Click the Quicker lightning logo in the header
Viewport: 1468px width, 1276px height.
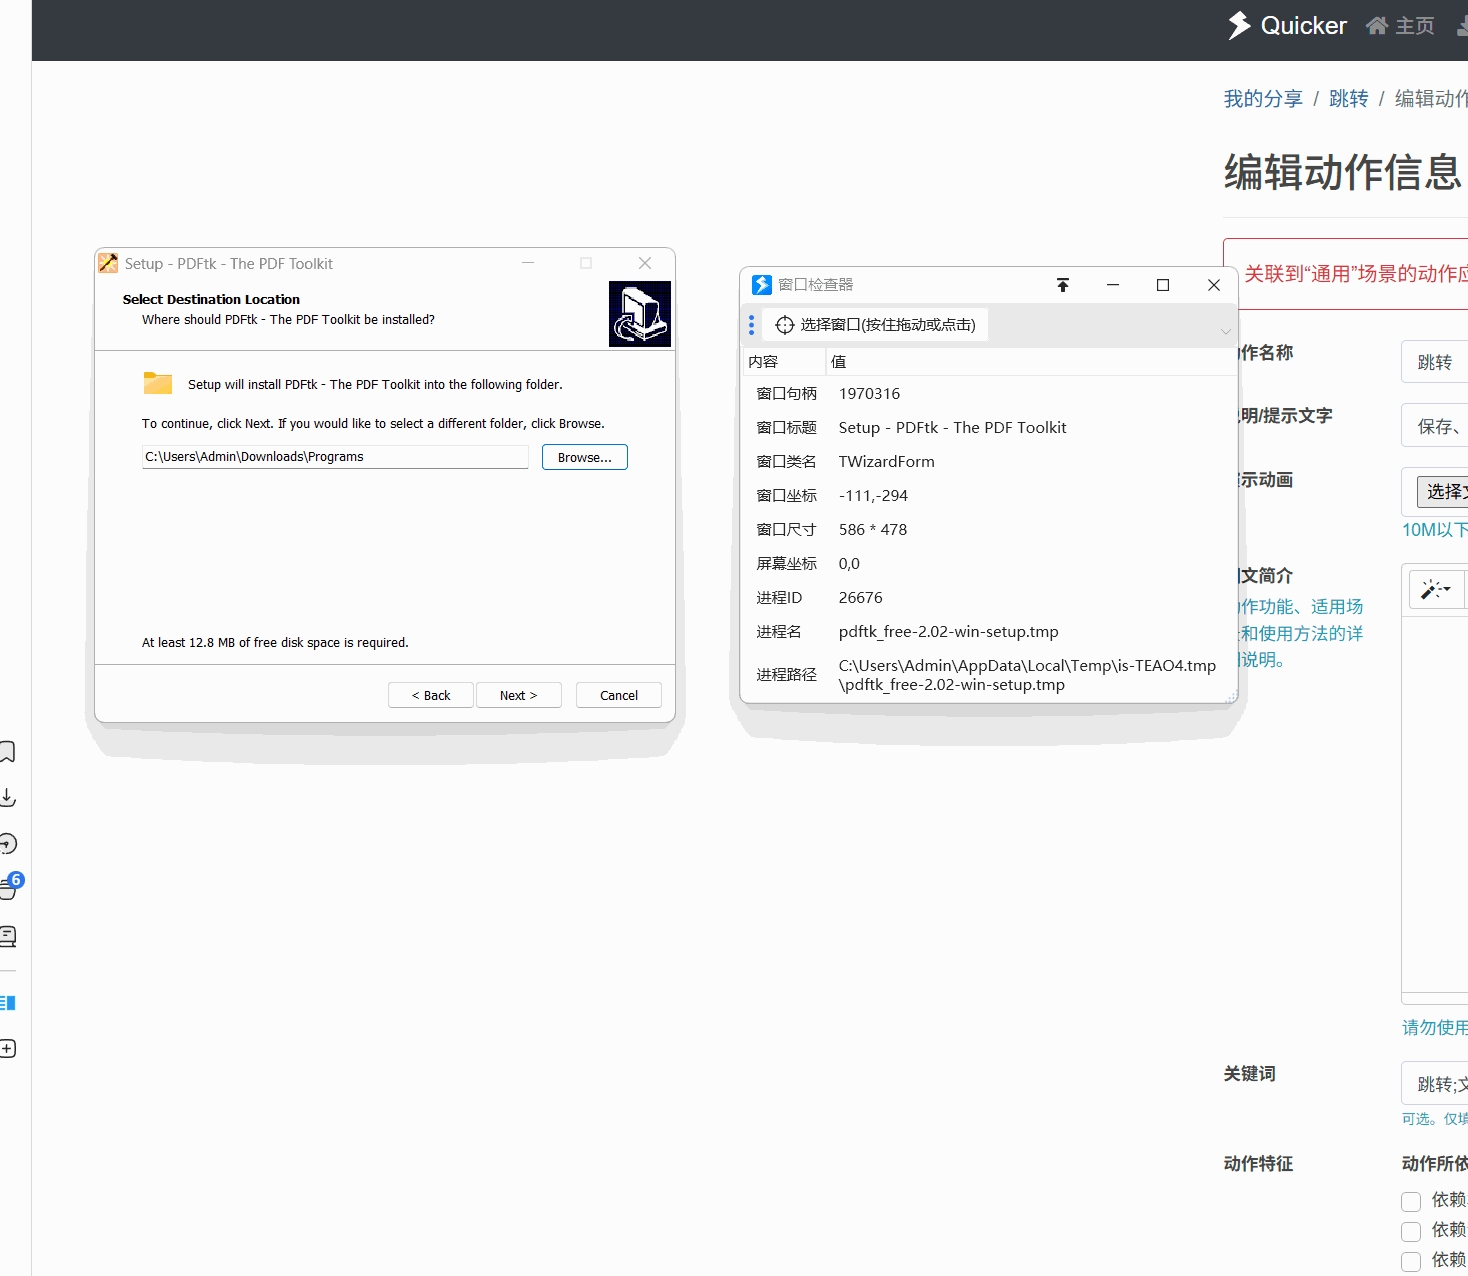(x=1239, y=25)
